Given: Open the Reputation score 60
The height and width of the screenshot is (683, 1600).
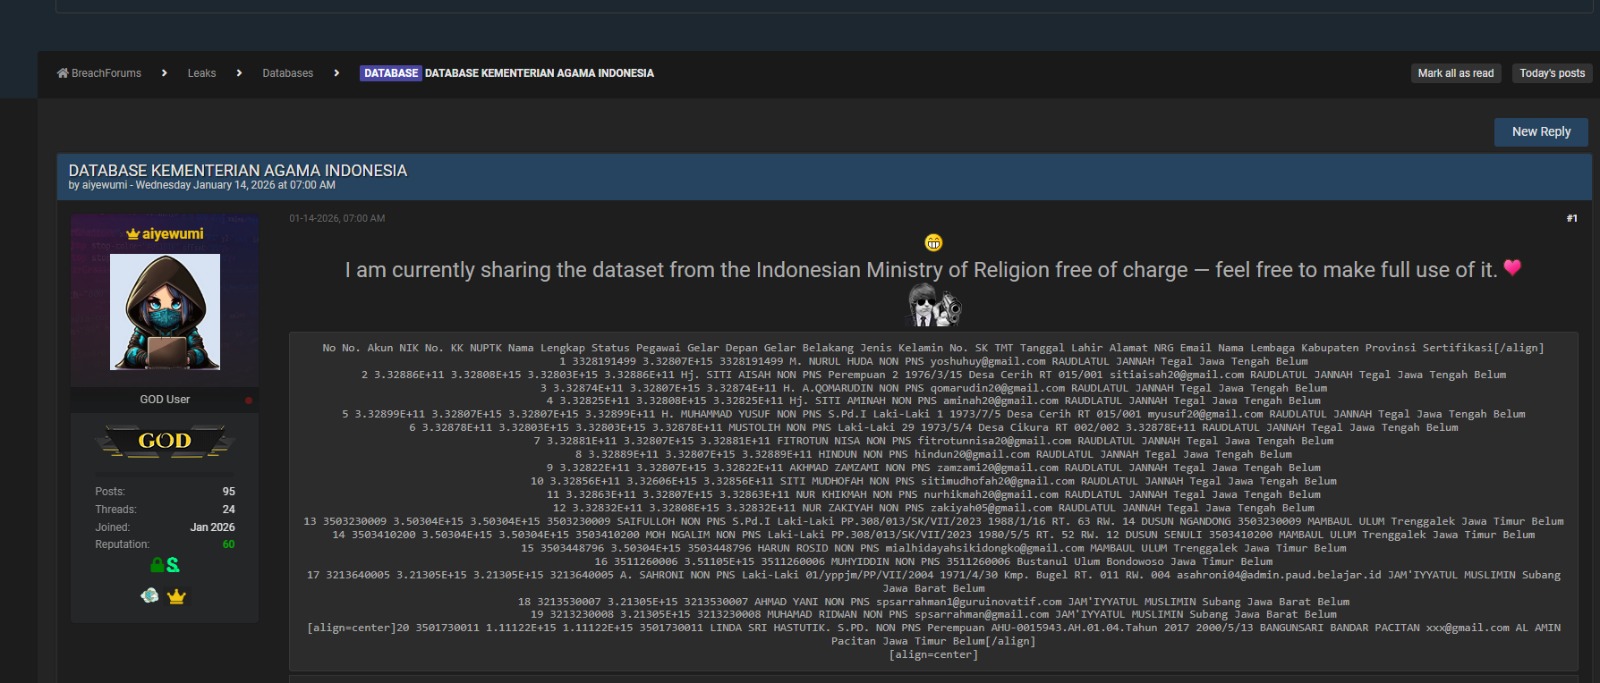Looking at the screenshot, I should (x=229, y=545).
